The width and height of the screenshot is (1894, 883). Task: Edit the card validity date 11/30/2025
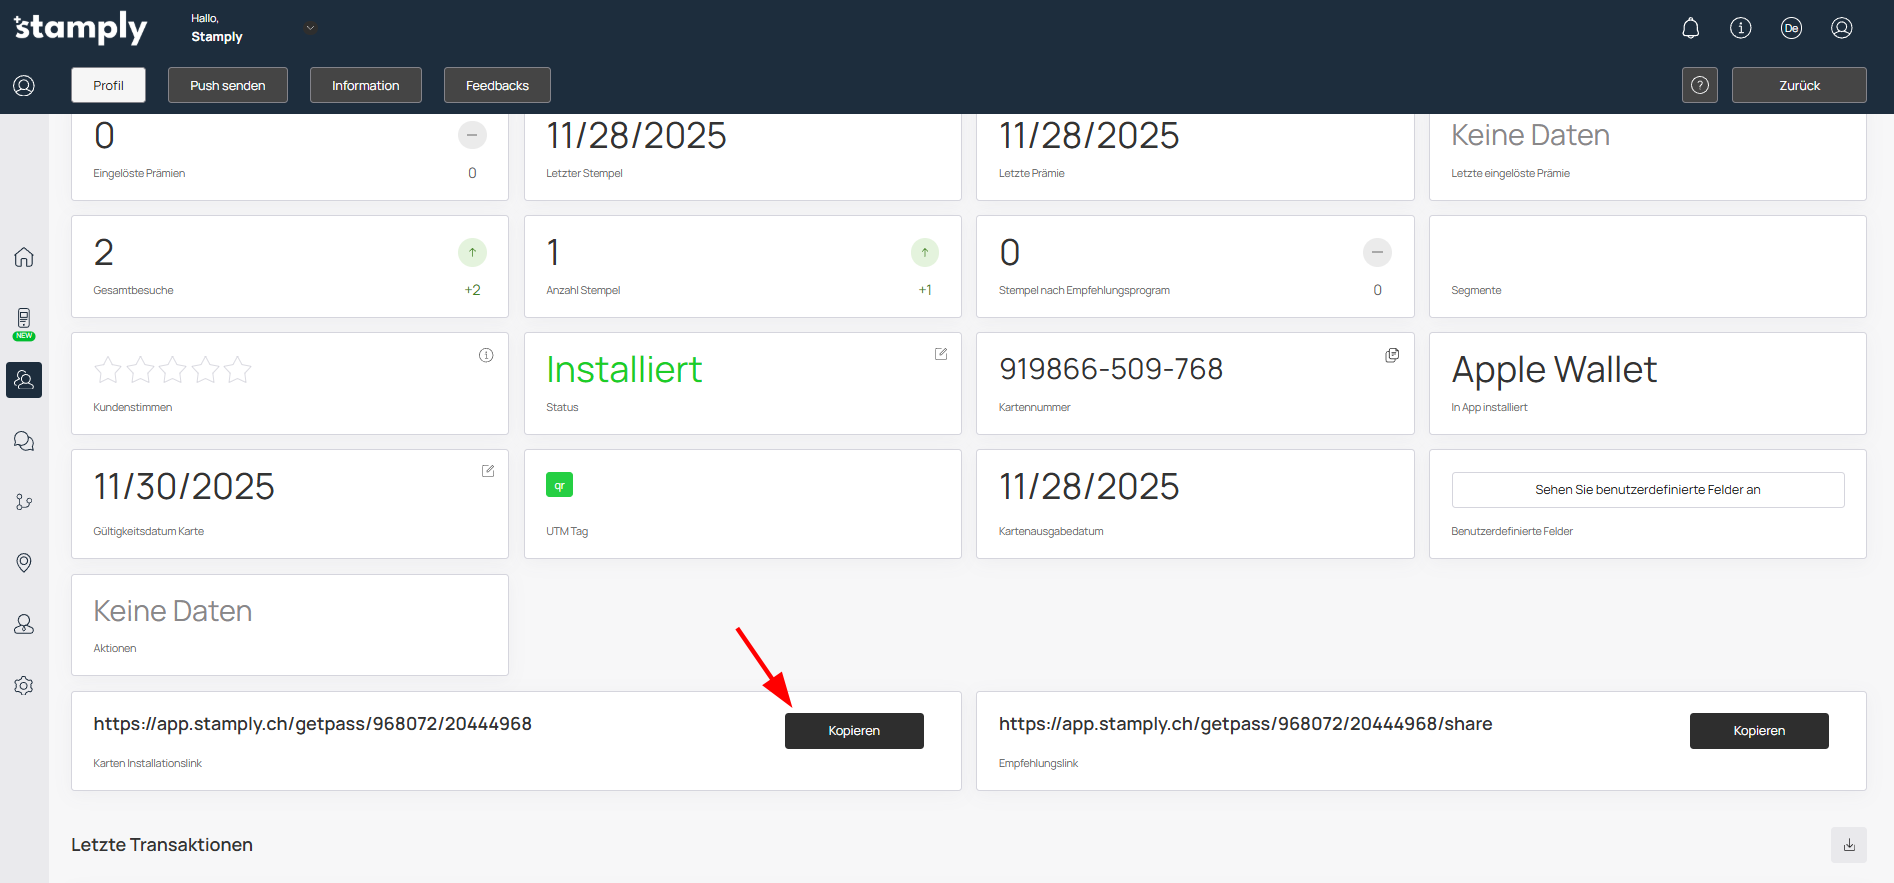point(488,471)
